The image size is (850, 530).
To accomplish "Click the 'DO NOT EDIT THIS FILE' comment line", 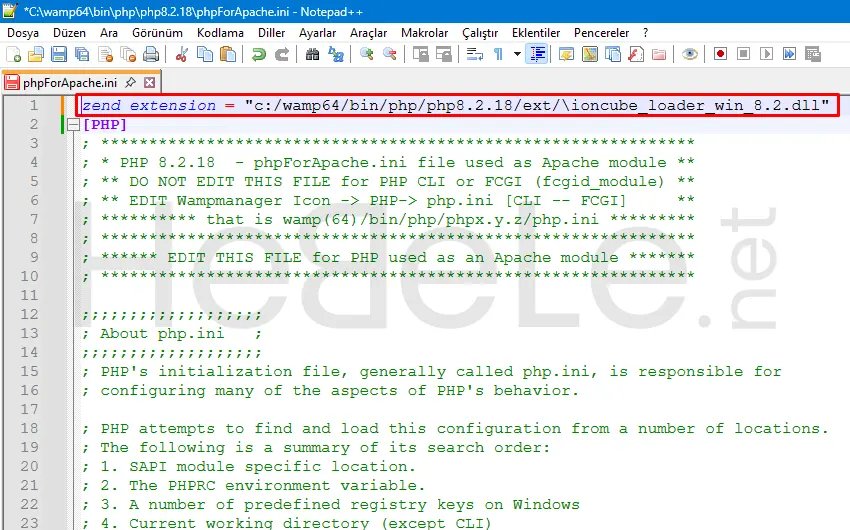I will tap(388, 182).
